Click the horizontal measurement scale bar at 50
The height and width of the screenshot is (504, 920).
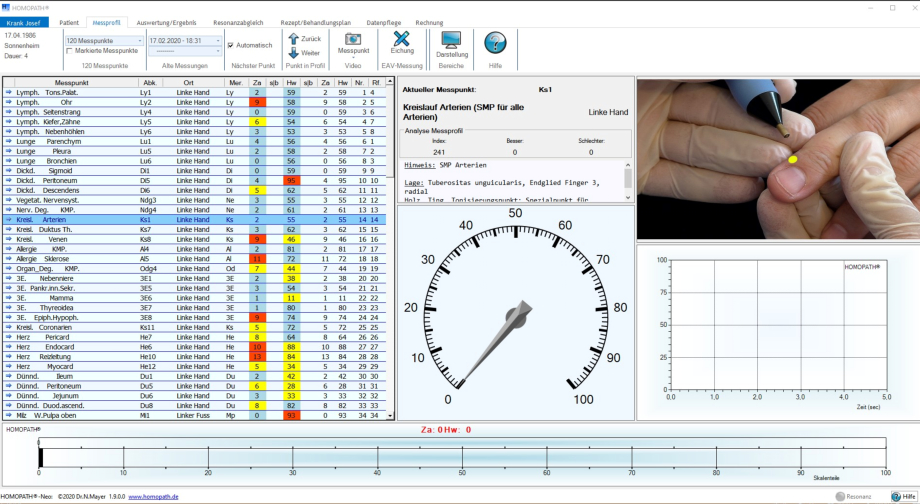point(462,455)
